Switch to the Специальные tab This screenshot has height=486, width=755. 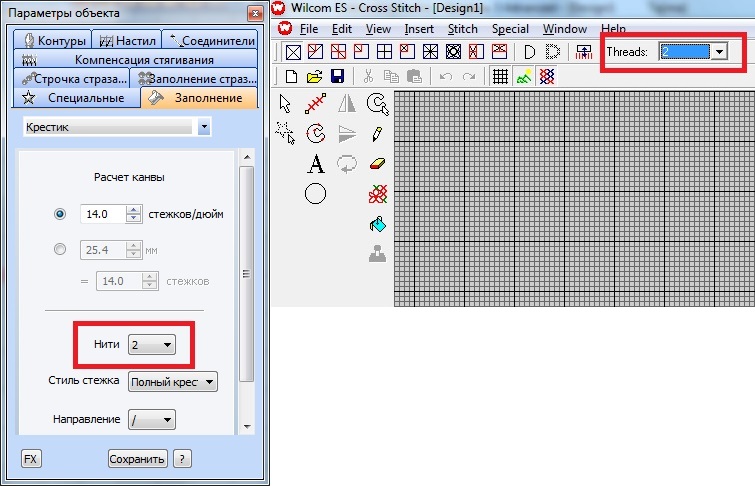[x=77, y=98]
